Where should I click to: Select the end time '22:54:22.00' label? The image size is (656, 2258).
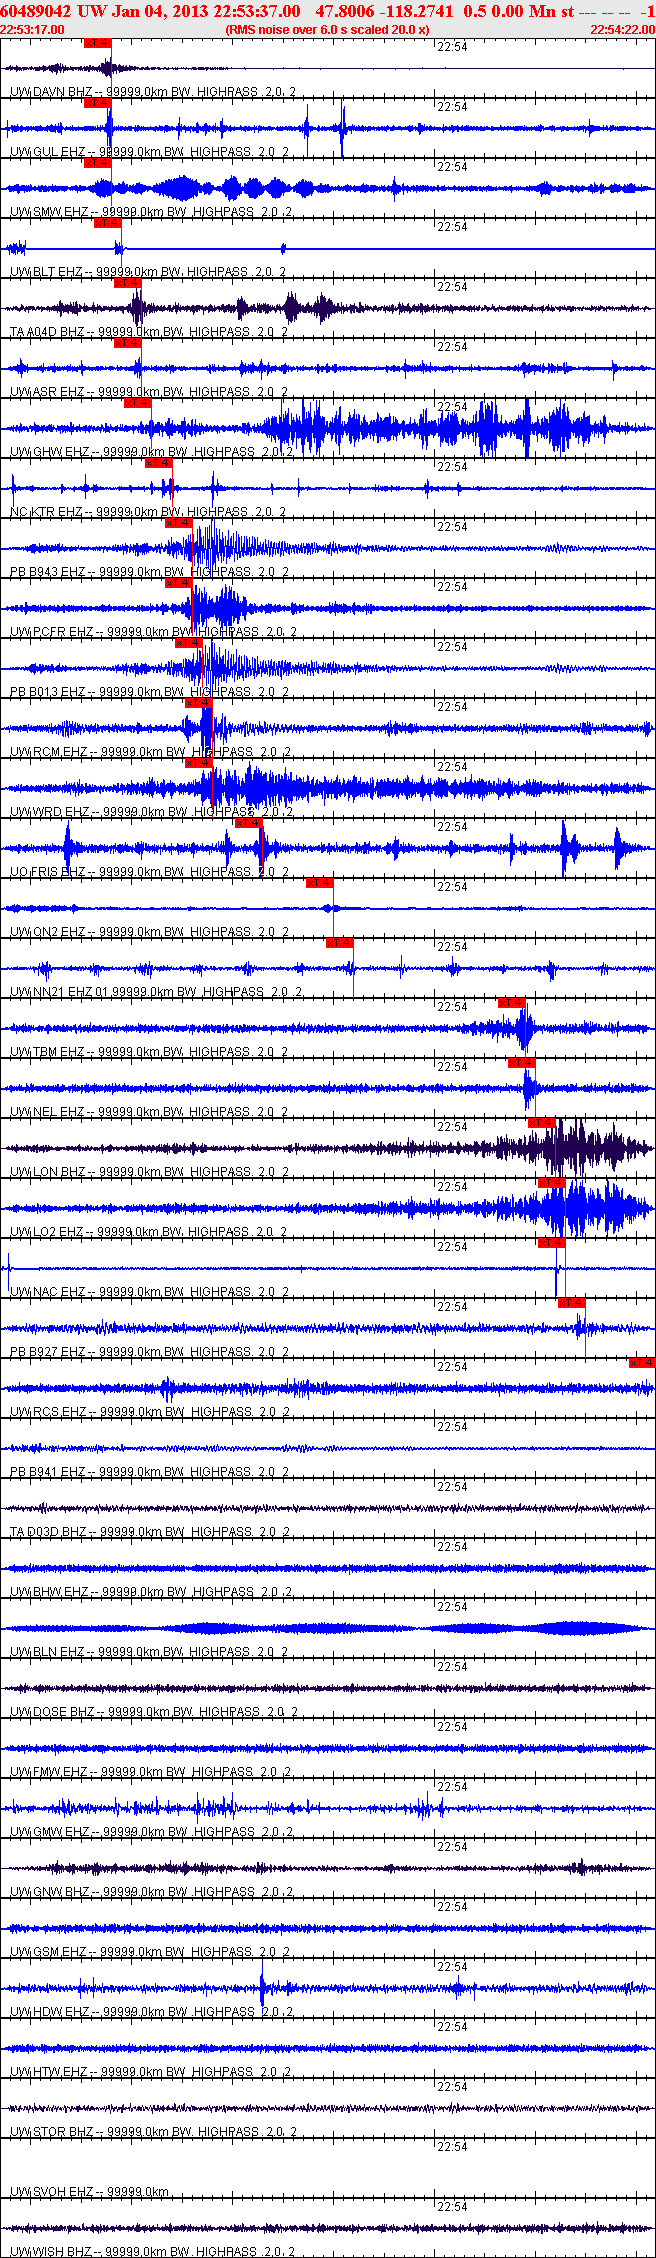pyautogui.click(x=622, y=30)
